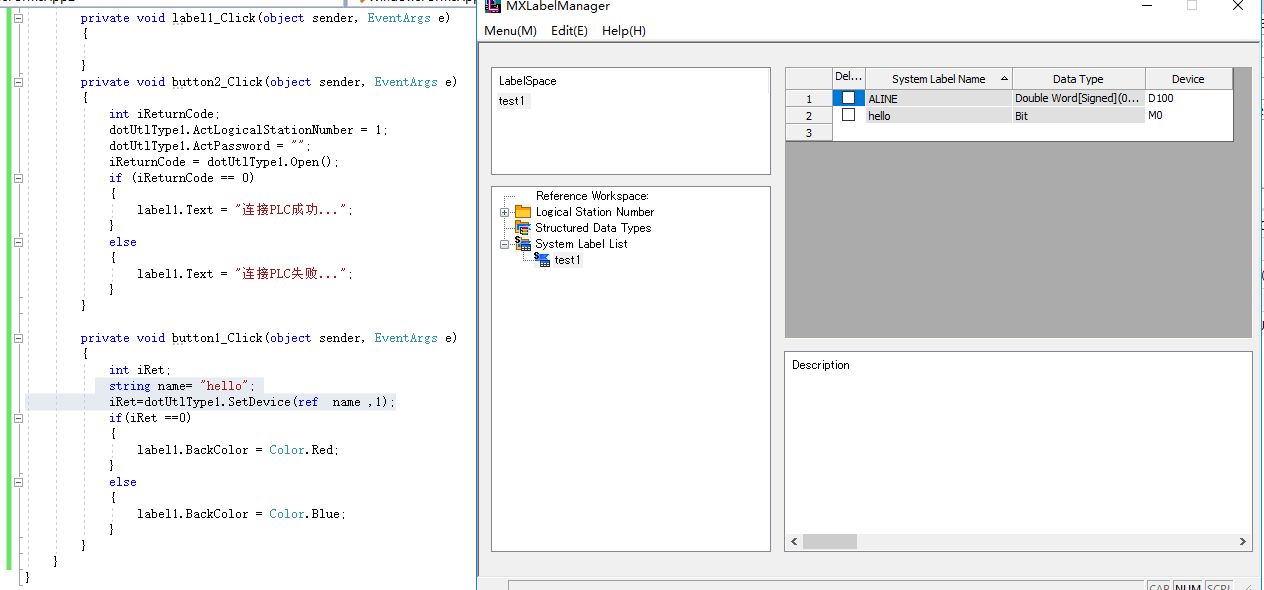This screenshot has width=1264, height=590.
Task: Click the Structured Data Types icon
Action: 523,228
